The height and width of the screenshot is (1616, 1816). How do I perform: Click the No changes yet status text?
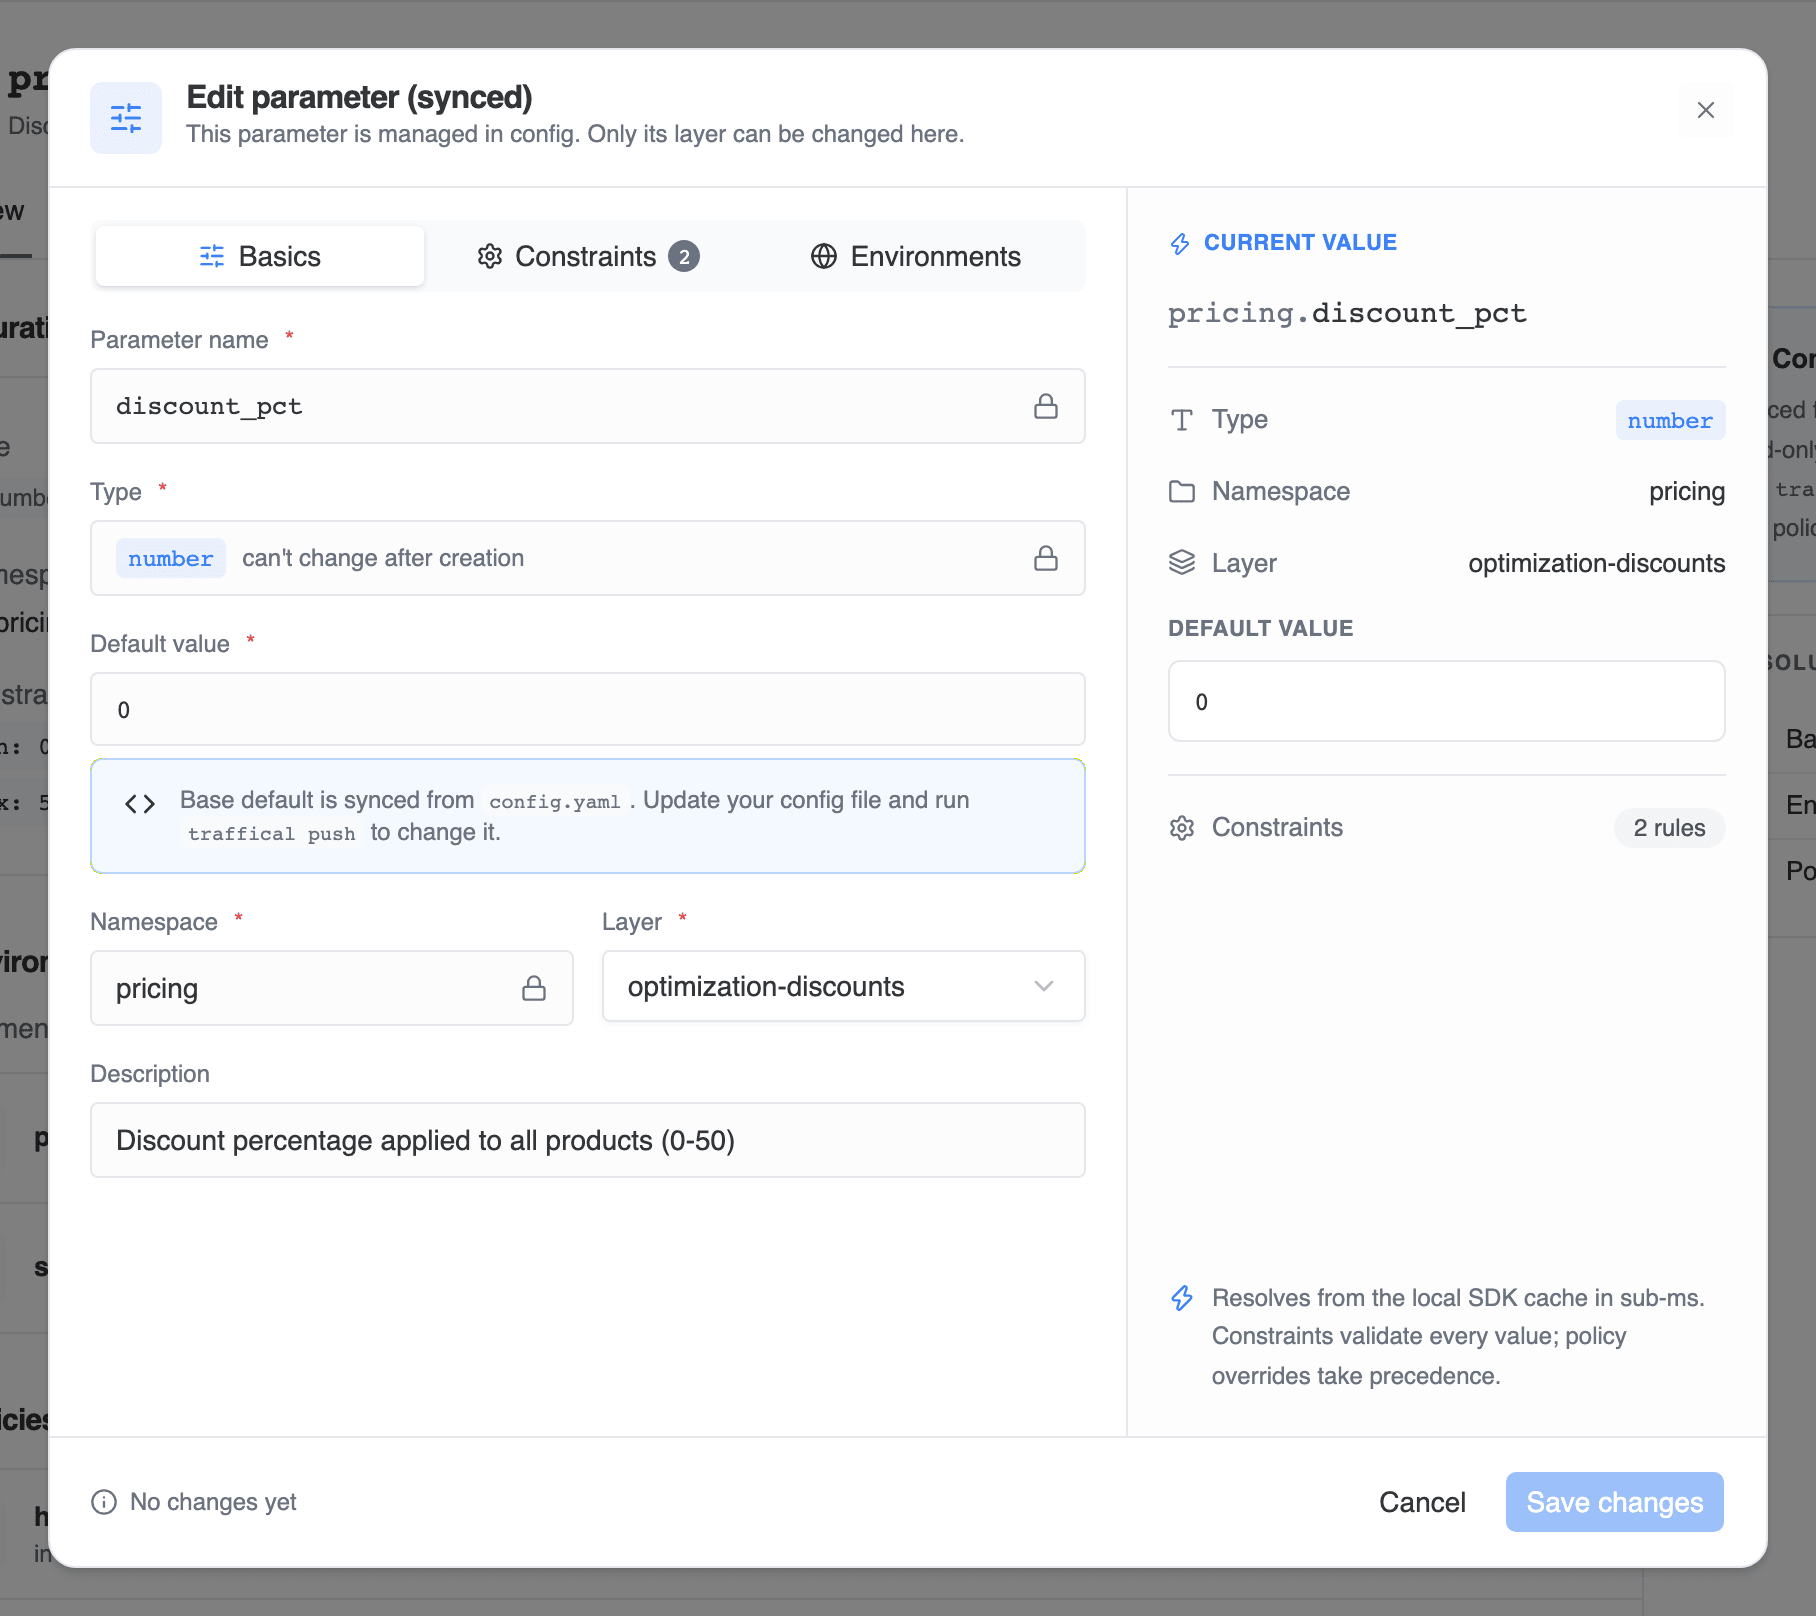coord(213,1502)
